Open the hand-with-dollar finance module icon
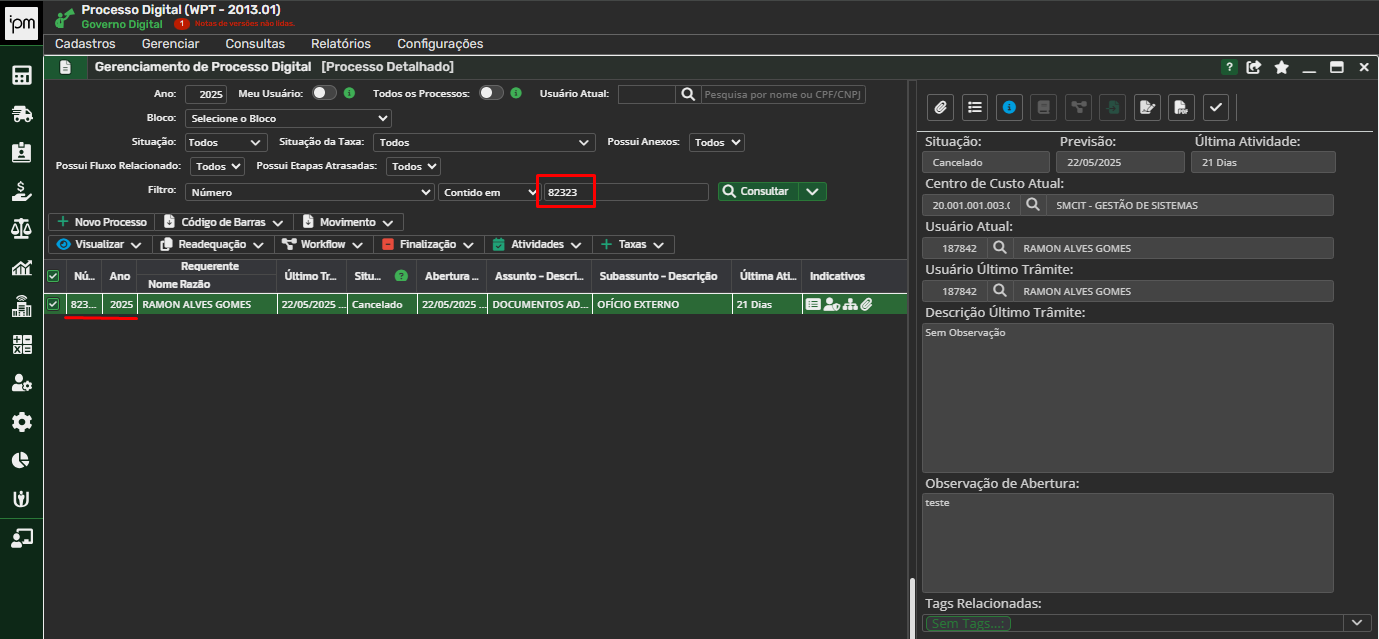 (22, 191)
